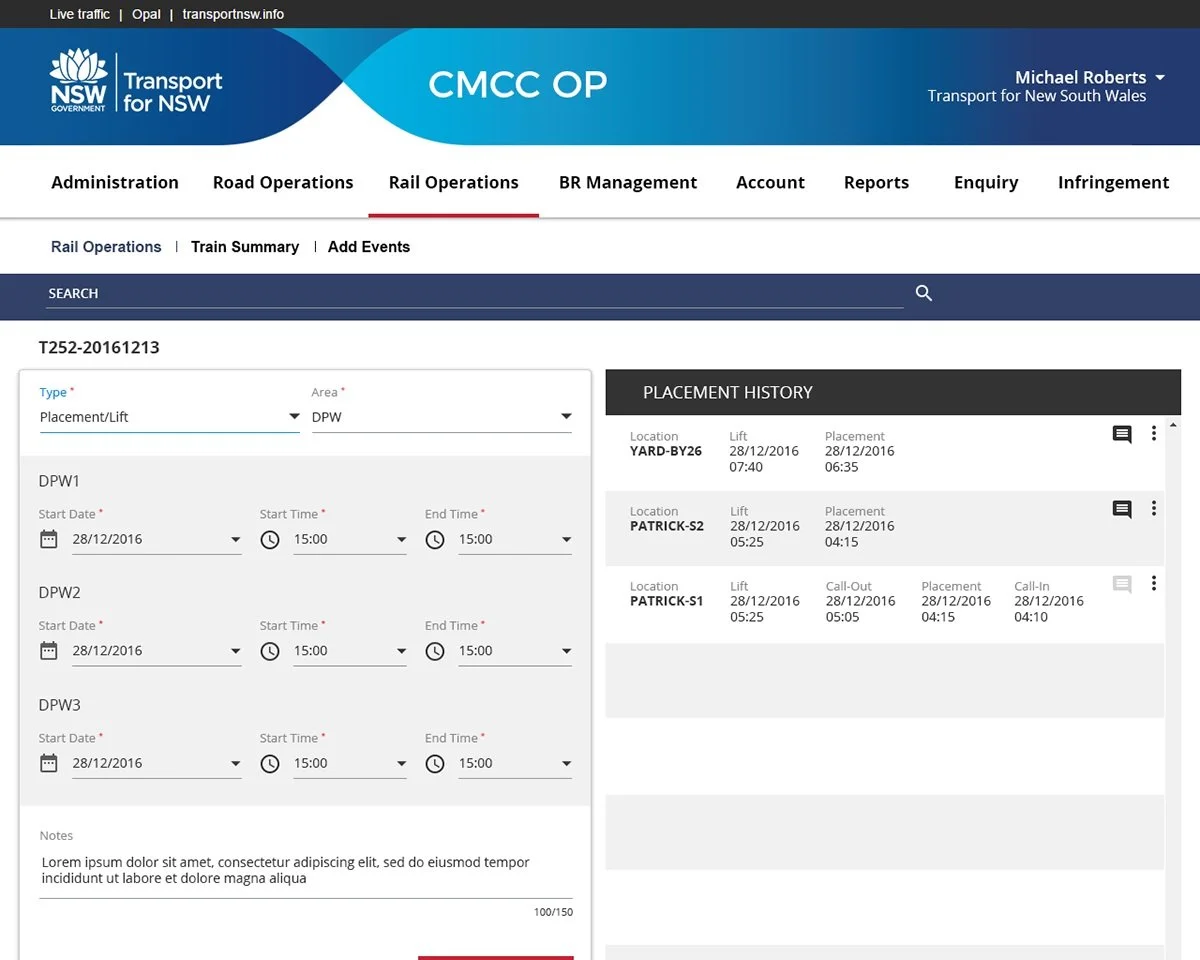Open the Administration menu
The width and height of the screenshot is (1200, 960).
click(x=115, y=182)
